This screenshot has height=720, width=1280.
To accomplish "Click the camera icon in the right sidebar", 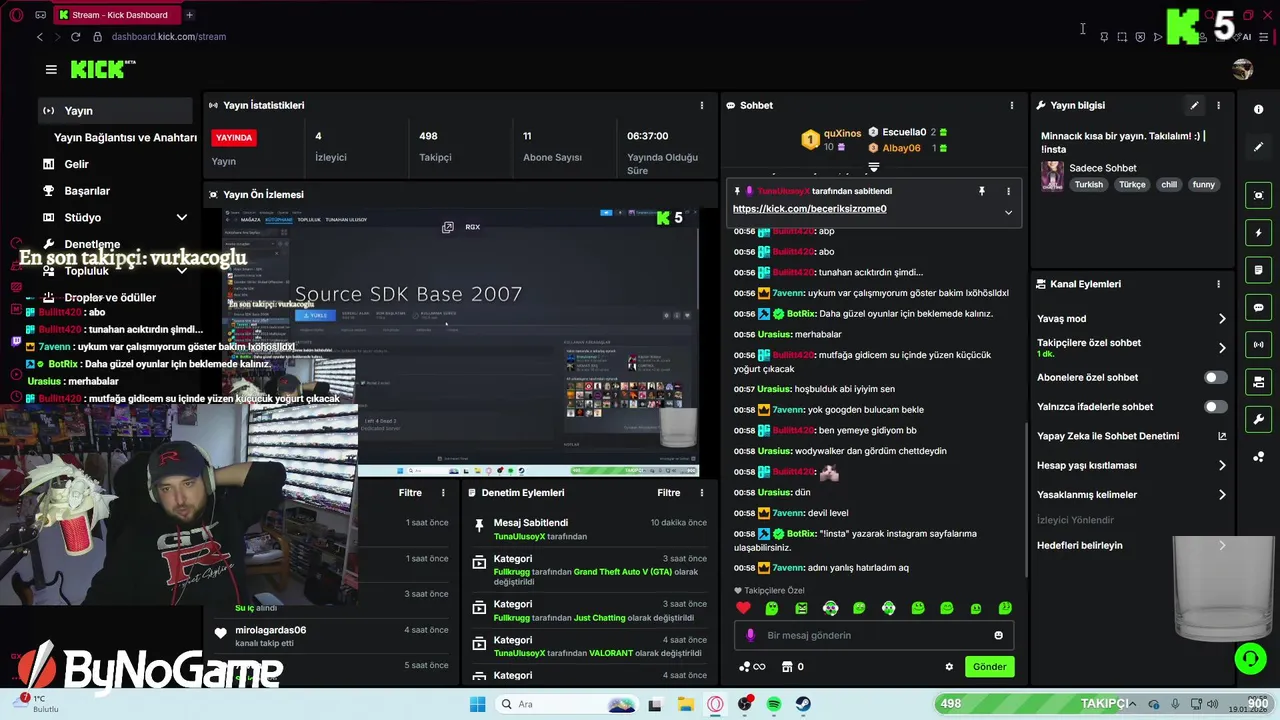I will [1259, 382].
